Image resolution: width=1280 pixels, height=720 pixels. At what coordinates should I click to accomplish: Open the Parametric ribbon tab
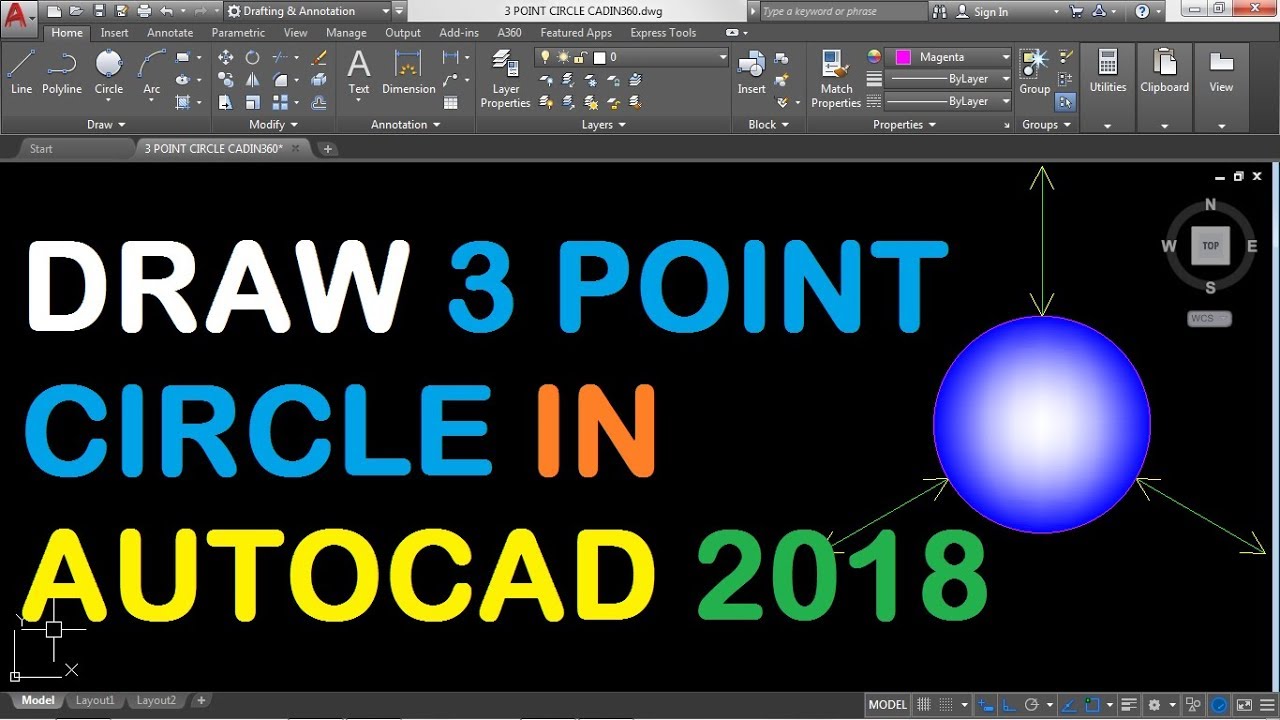pos(238,33)
